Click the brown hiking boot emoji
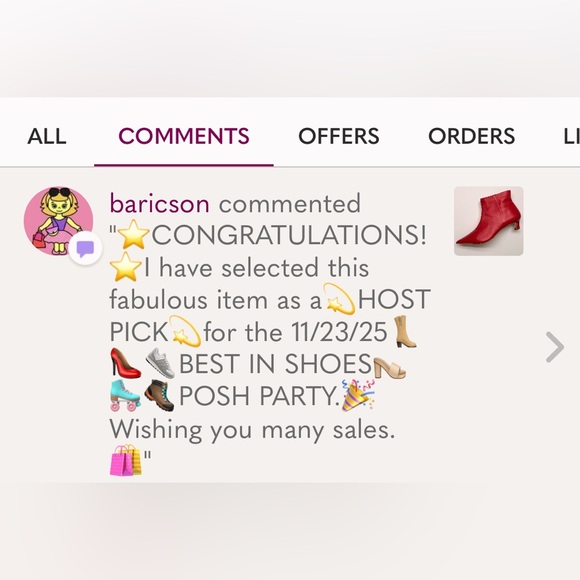Screen dimensions: 580x580 159,395
